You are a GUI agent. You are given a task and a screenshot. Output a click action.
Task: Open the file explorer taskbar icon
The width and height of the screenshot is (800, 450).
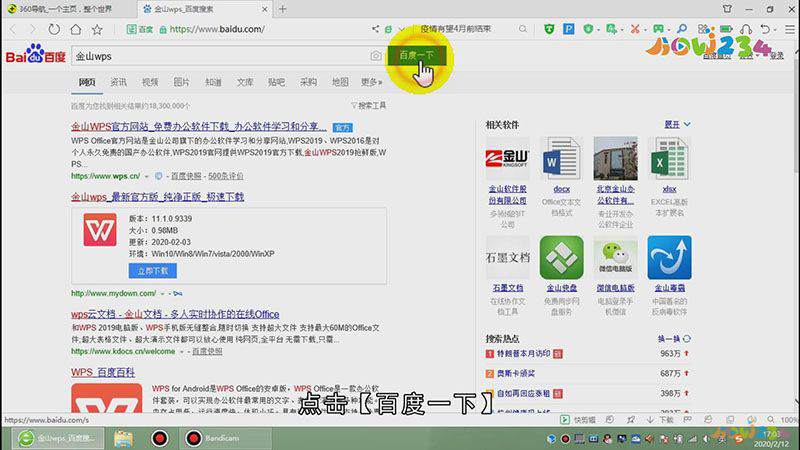pyautogui.click(x=123, y=438)
